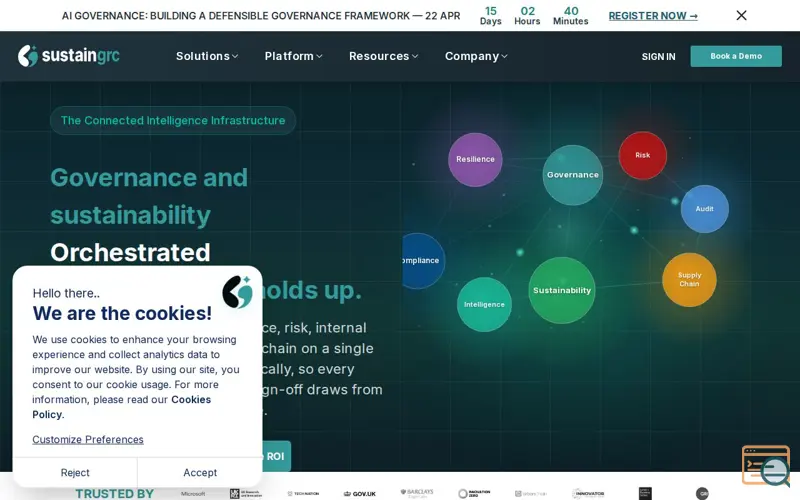Open the Company menu
Viewport: 800px width, 500px height.
476,56
